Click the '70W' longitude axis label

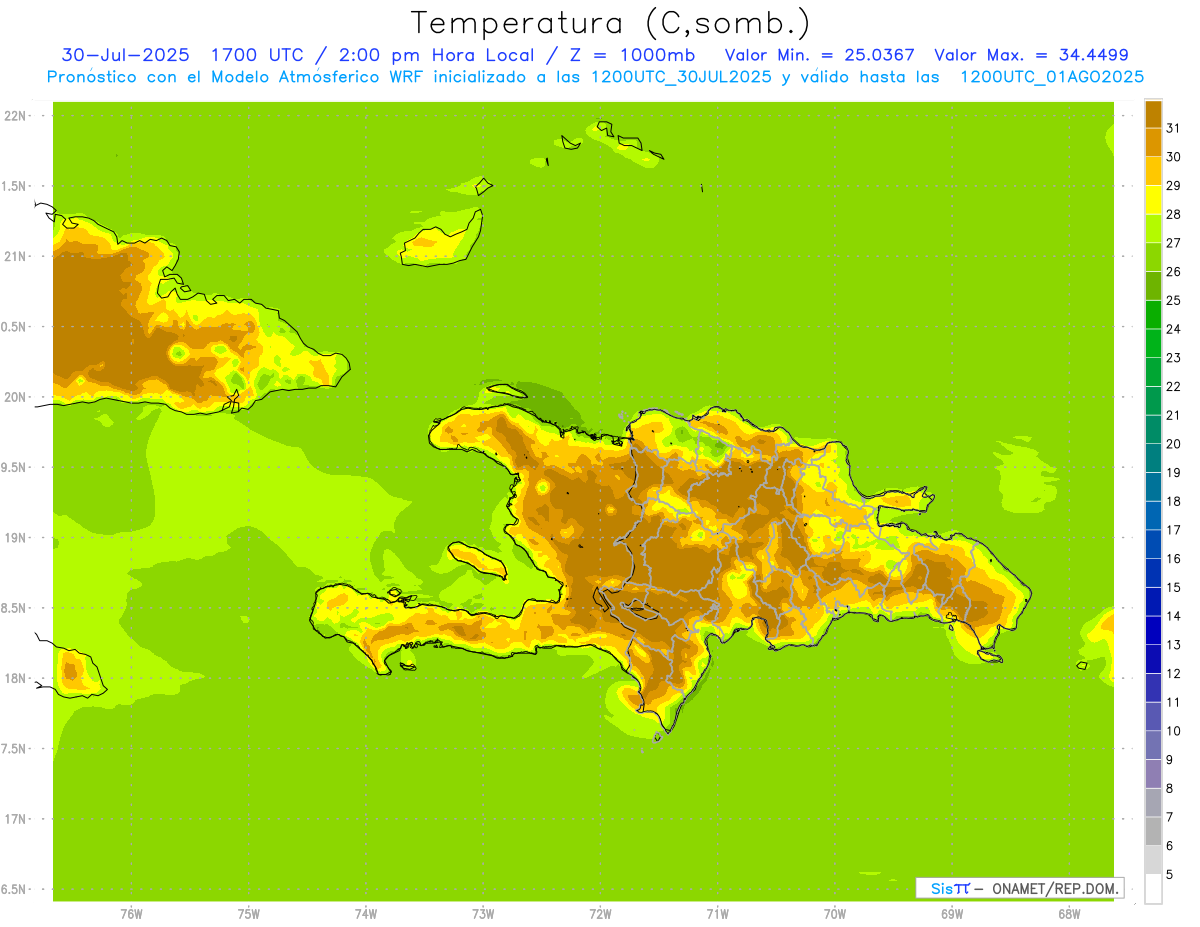[x=834, y=914]
